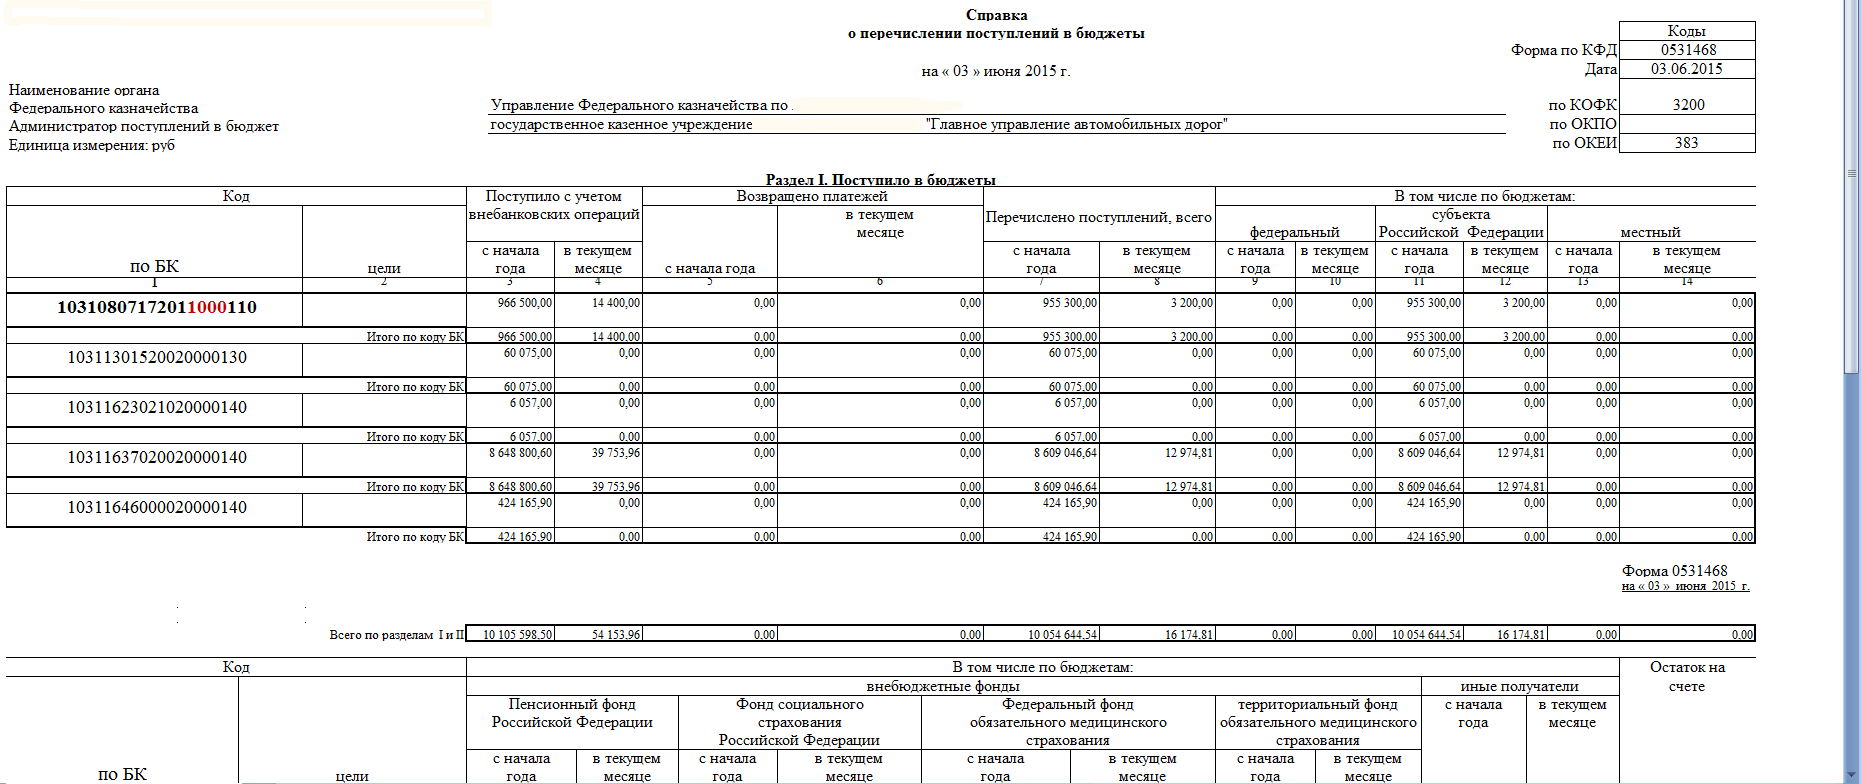Select header "Остаток на счете"
1861x784 pixels.
(1687, 677)
